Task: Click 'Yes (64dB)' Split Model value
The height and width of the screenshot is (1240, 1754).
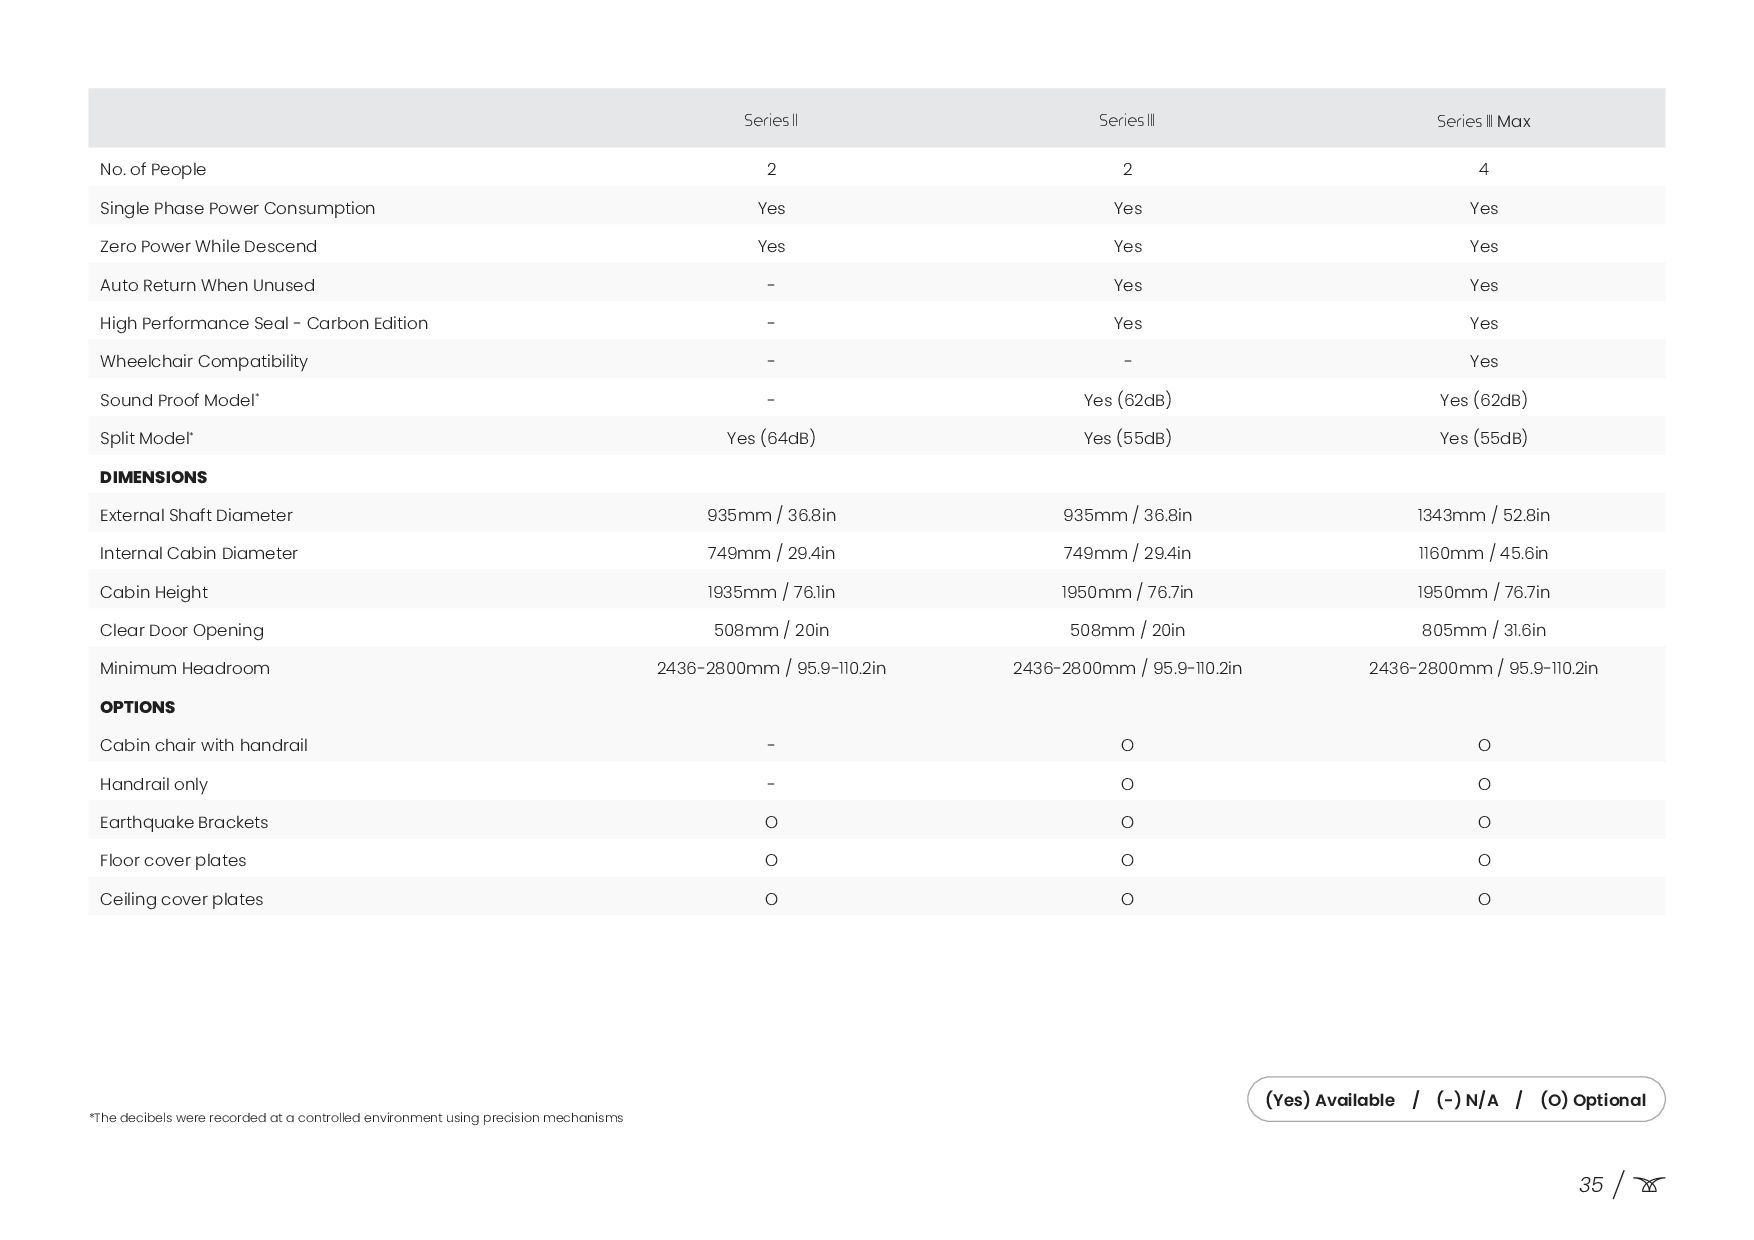Action: (771, 438)
